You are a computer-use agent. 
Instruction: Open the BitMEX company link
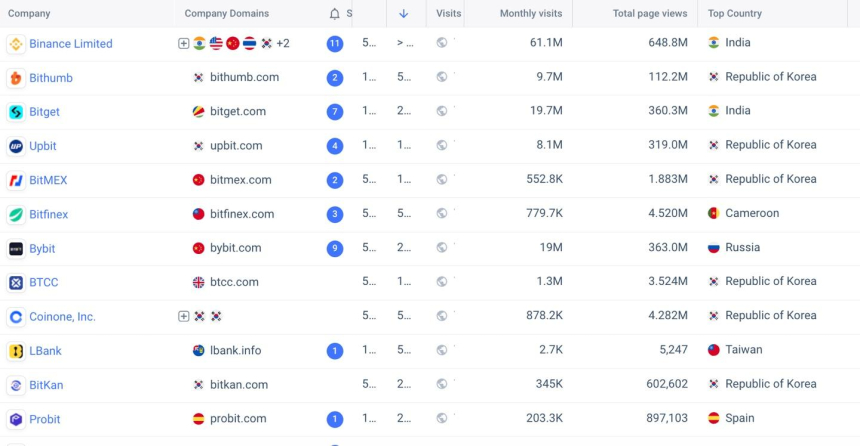(x=48, y=180)
